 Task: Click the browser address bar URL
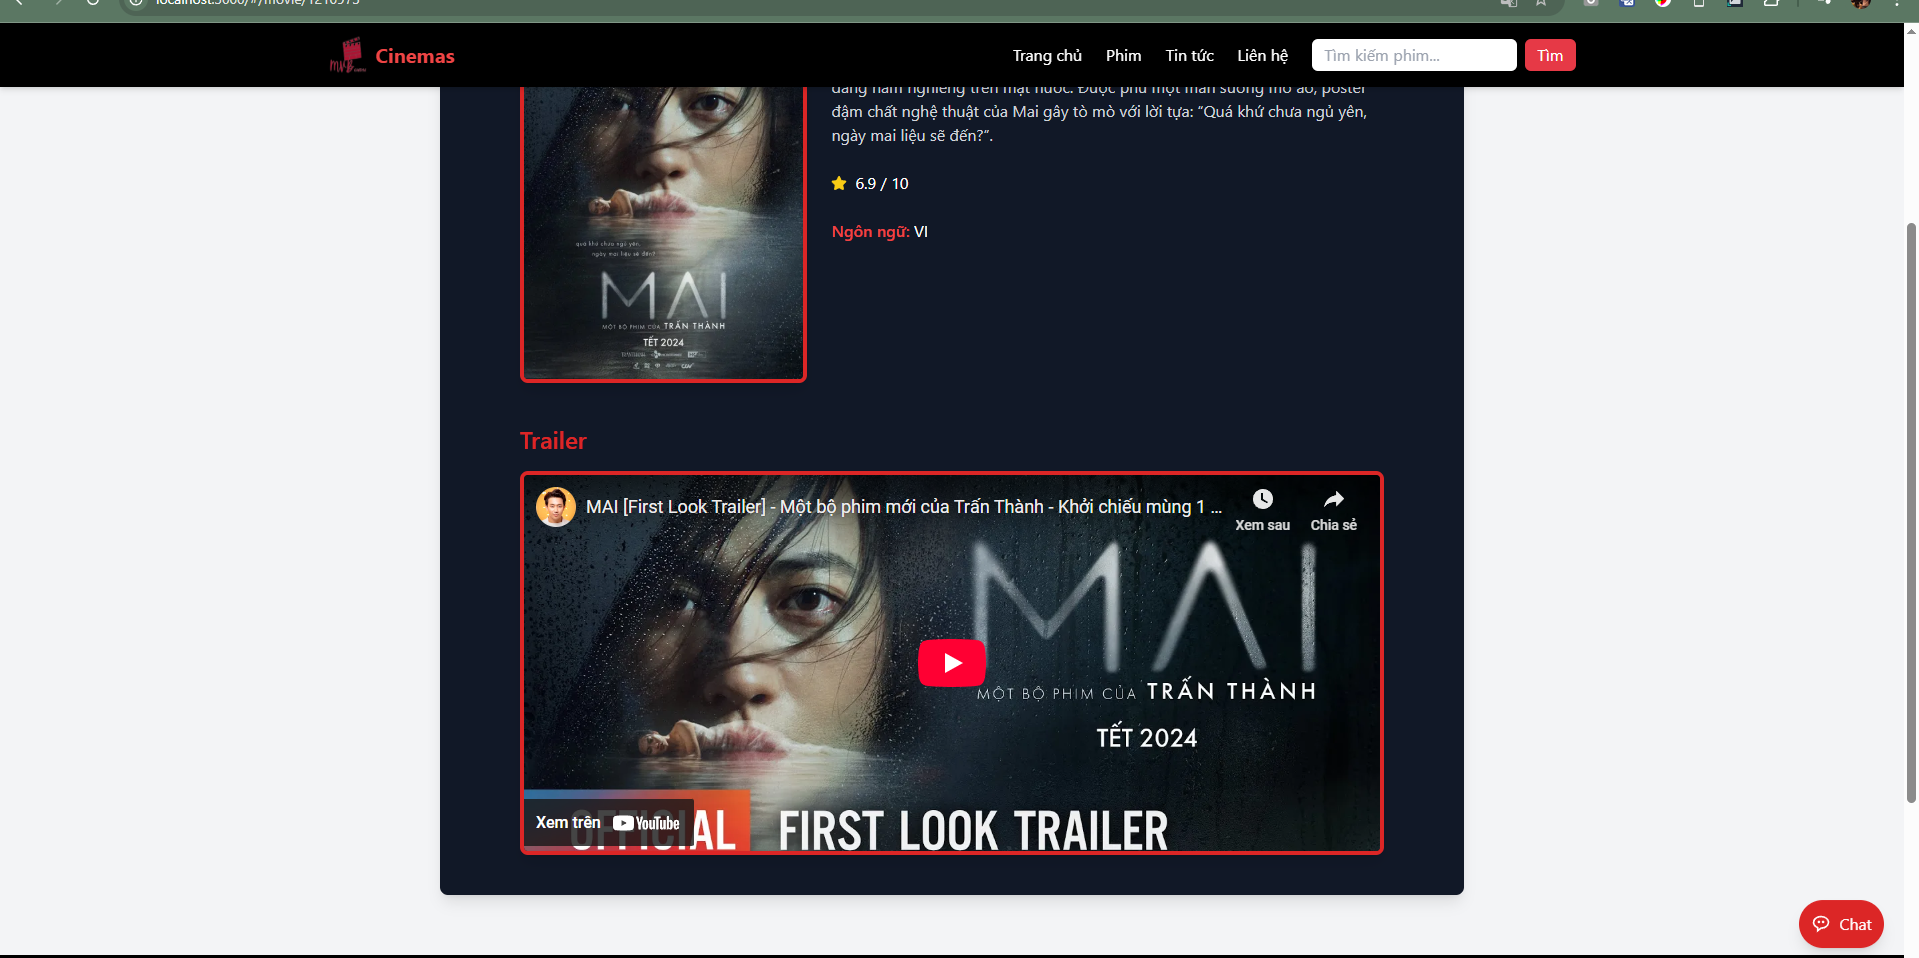(x=258, y=3)
